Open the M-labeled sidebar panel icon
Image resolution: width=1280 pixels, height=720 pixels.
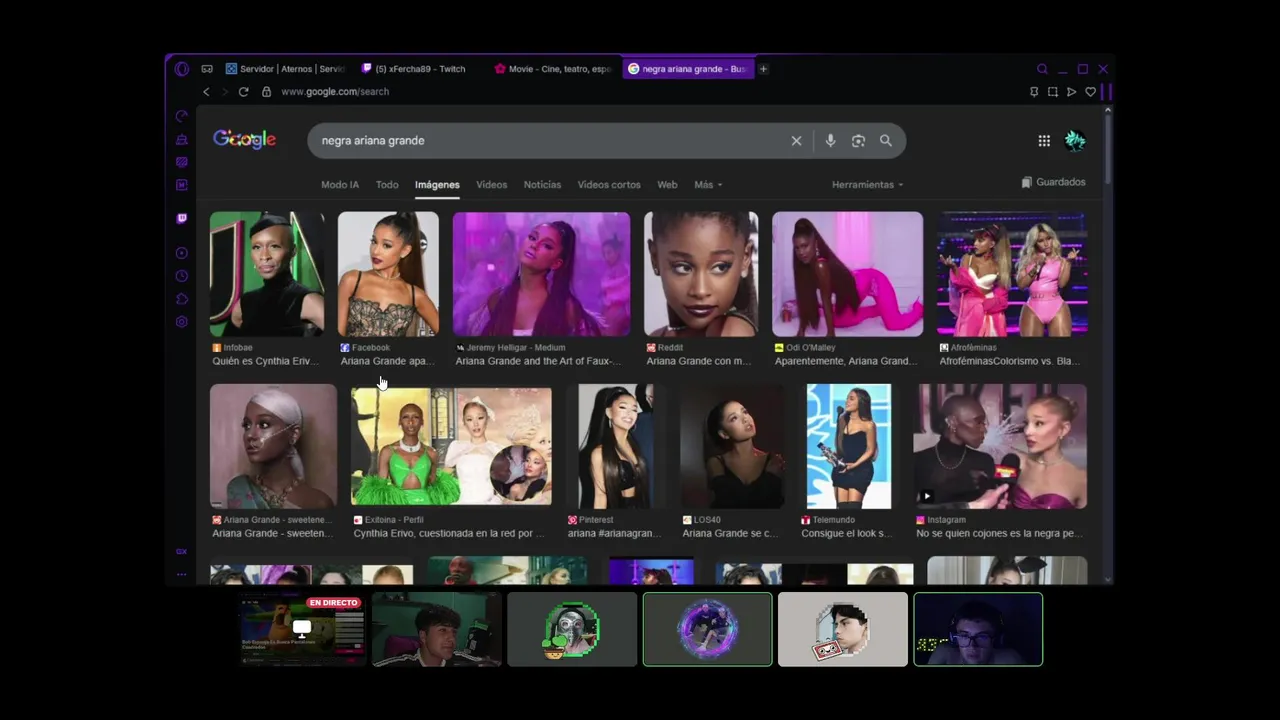182,185
